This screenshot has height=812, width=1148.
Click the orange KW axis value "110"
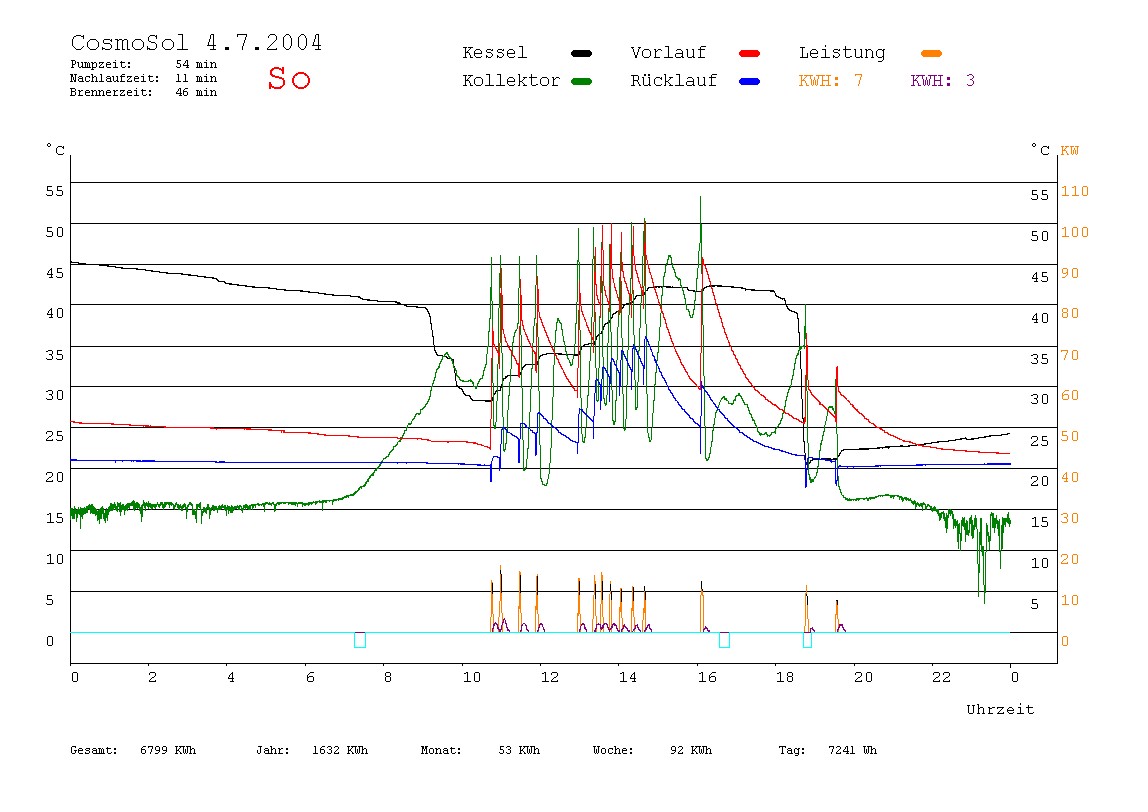pyautogui.click(x=1075, y=191)
